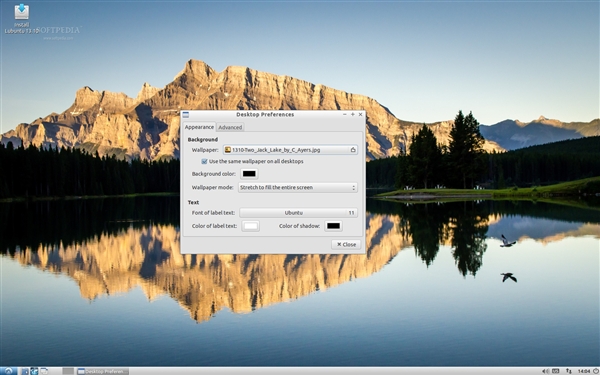Viewport: 600px width, 375px height.
Task: Open the Install Lubuntu 13.10 desktop icon
Action: [x=21, y=18]
